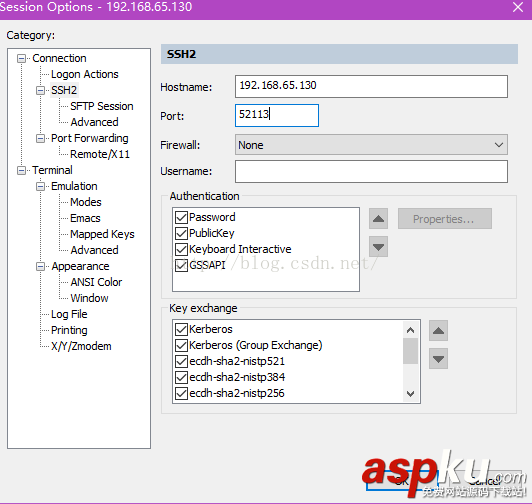
Task: Toggle GSSAPI authentication checkbox
Action: click(182, 265)
